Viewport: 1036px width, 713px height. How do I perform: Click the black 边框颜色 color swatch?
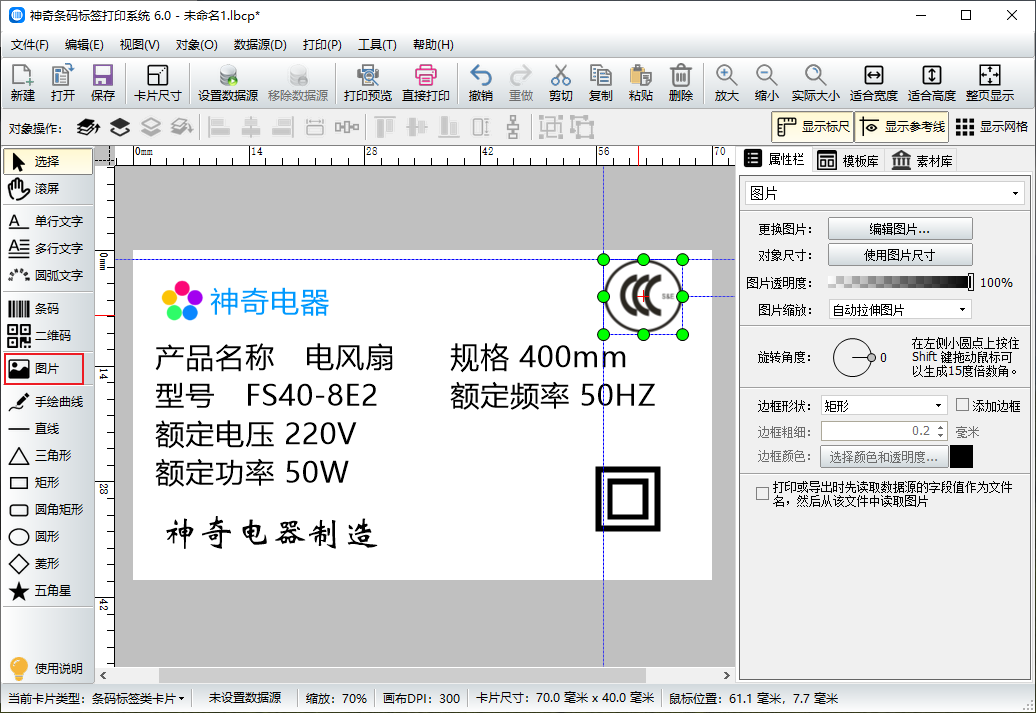[961, 457]
